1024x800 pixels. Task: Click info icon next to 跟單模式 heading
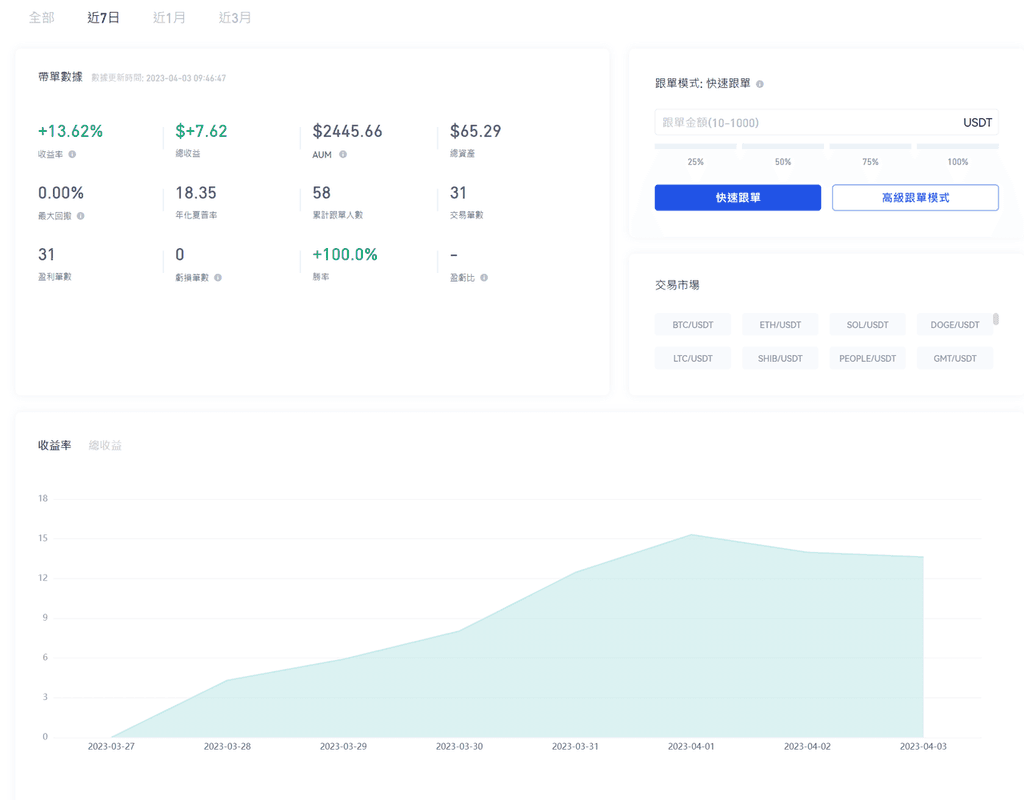pyautogui.click(x=760, y=84)
